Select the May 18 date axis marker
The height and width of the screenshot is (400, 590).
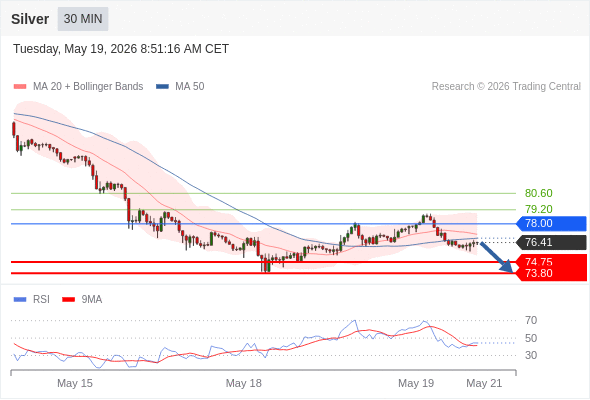click(x=243, y=383)
